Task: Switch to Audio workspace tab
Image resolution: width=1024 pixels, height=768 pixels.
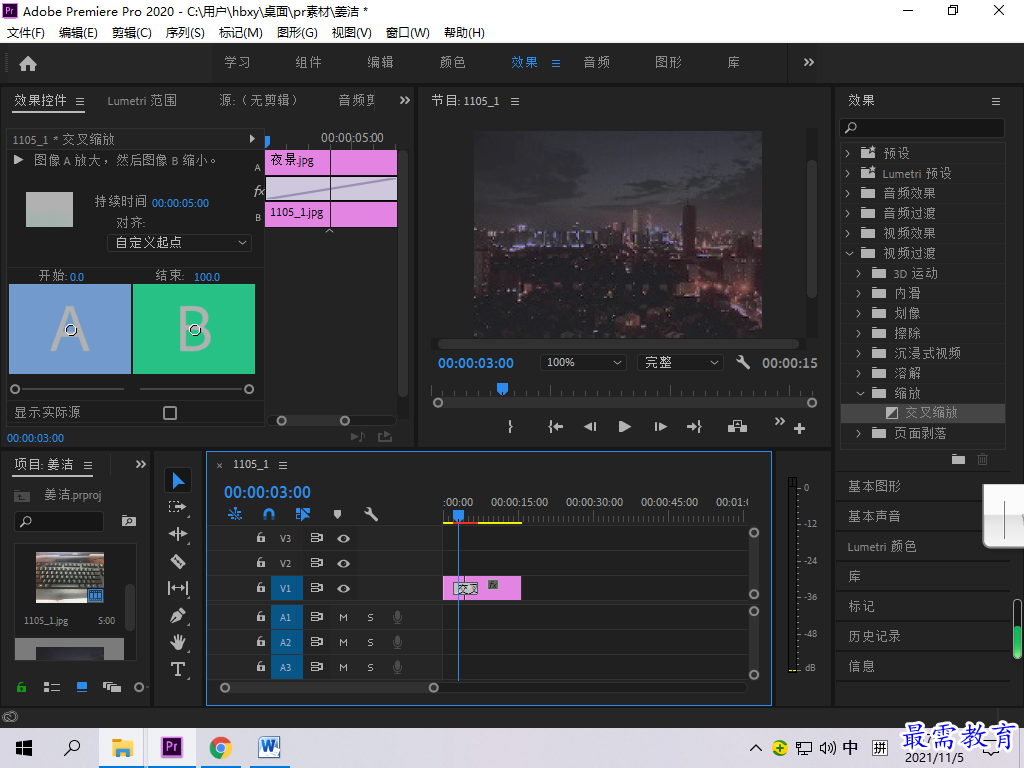Action: (x=596, y=62)
